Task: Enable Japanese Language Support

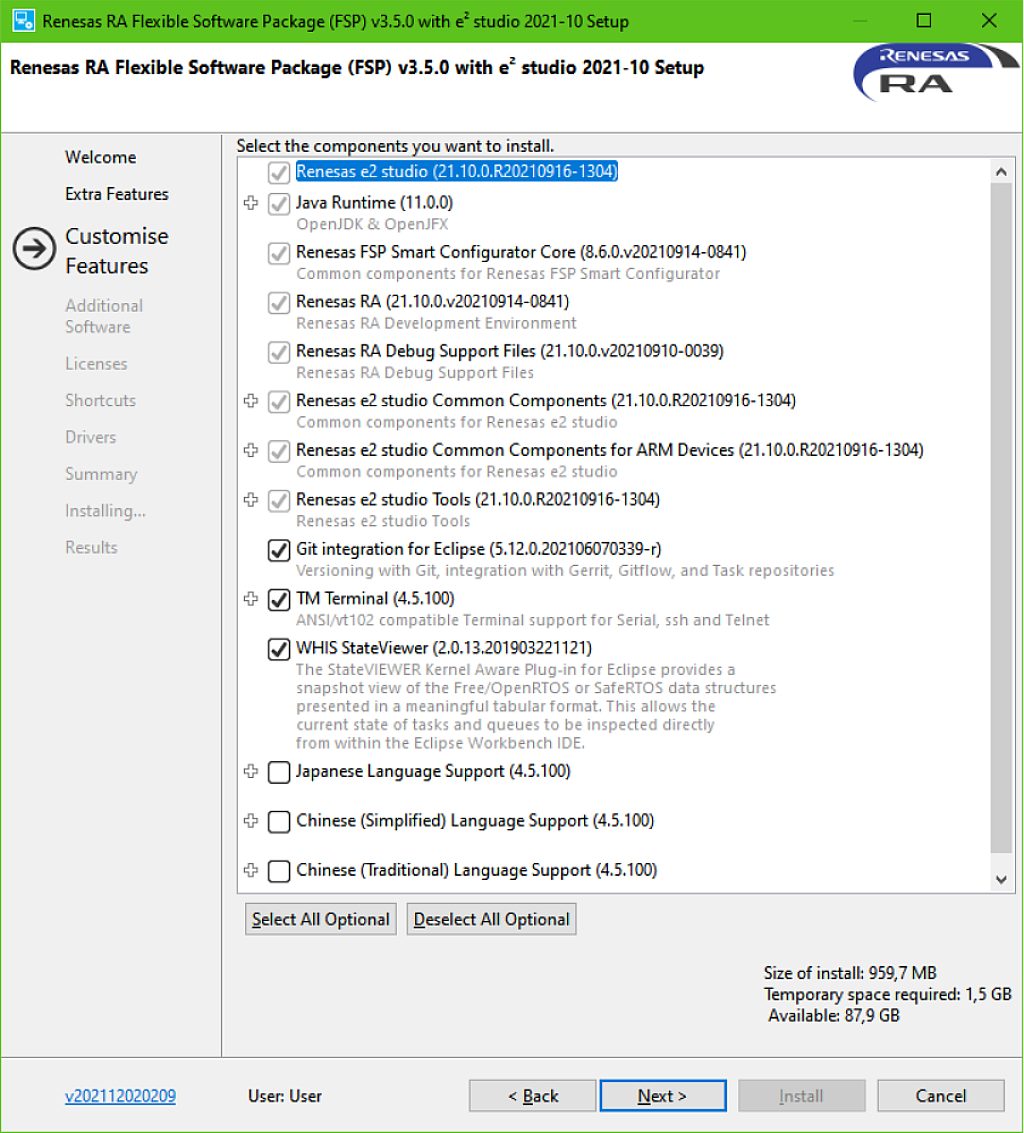Action: (278, 772)
